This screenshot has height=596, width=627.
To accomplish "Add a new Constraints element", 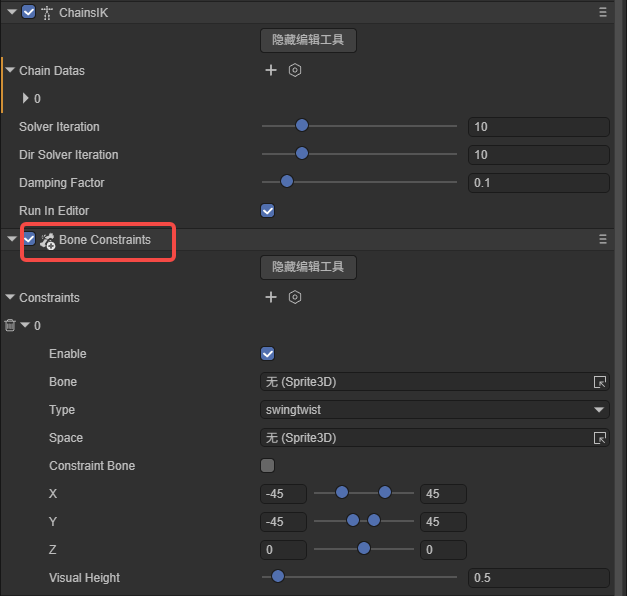I will (270, 298).
